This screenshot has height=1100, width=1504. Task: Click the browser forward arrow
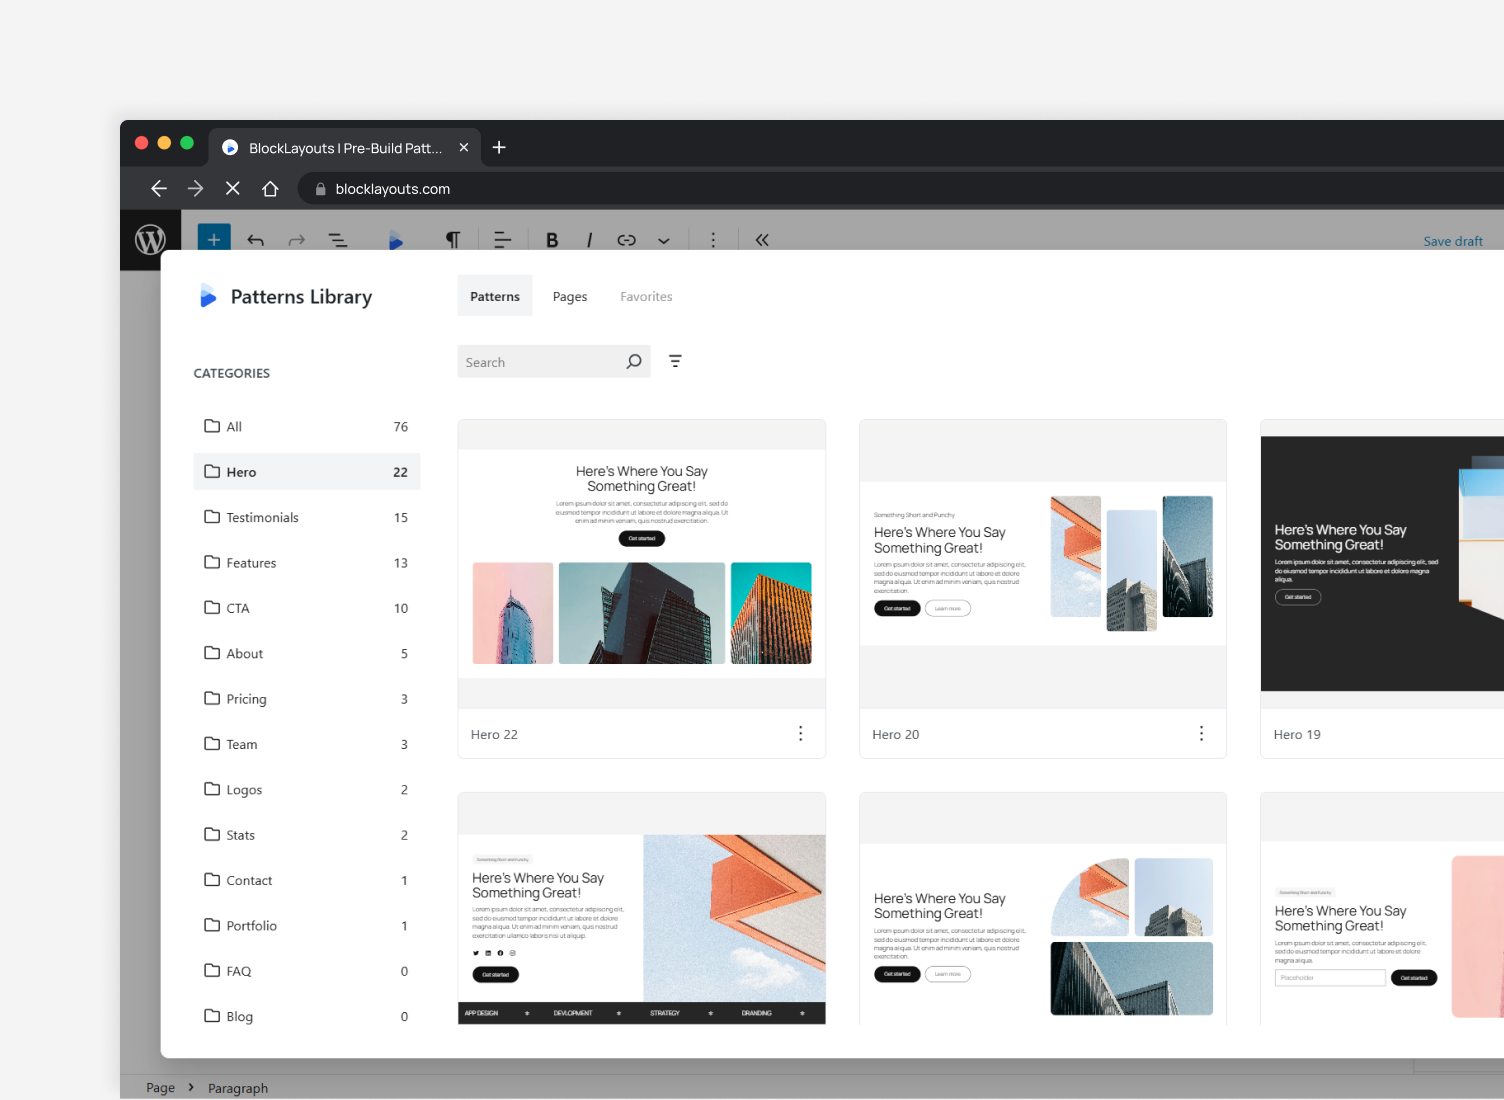(196, 188)
